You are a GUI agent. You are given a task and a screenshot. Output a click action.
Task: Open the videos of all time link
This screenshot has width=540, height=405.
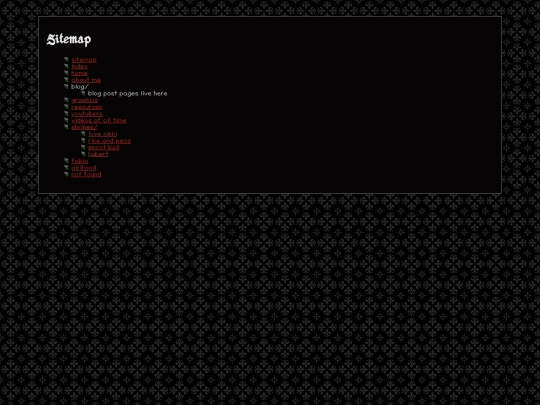click(x=99, y=121)
